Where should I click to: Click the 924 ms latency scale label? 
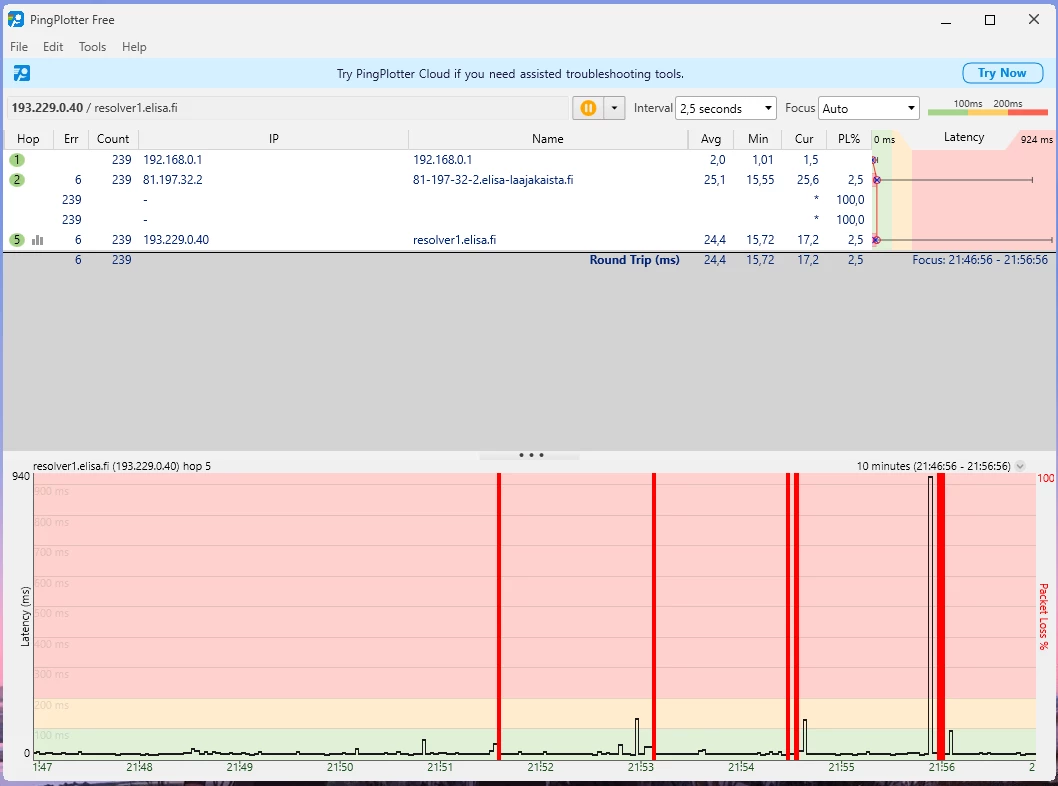click(1036, 140)
